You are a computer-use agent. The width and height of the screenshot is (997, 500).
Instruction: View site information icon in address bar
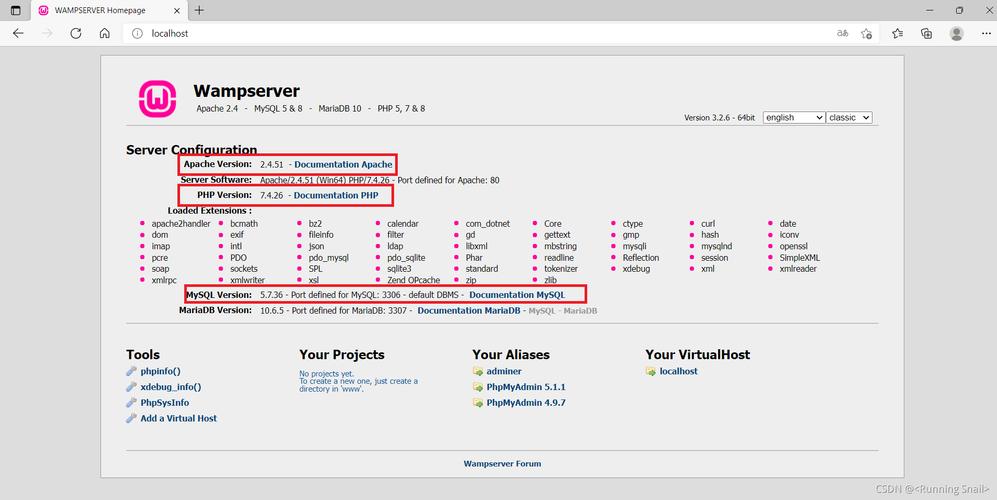tap(137, 33)
